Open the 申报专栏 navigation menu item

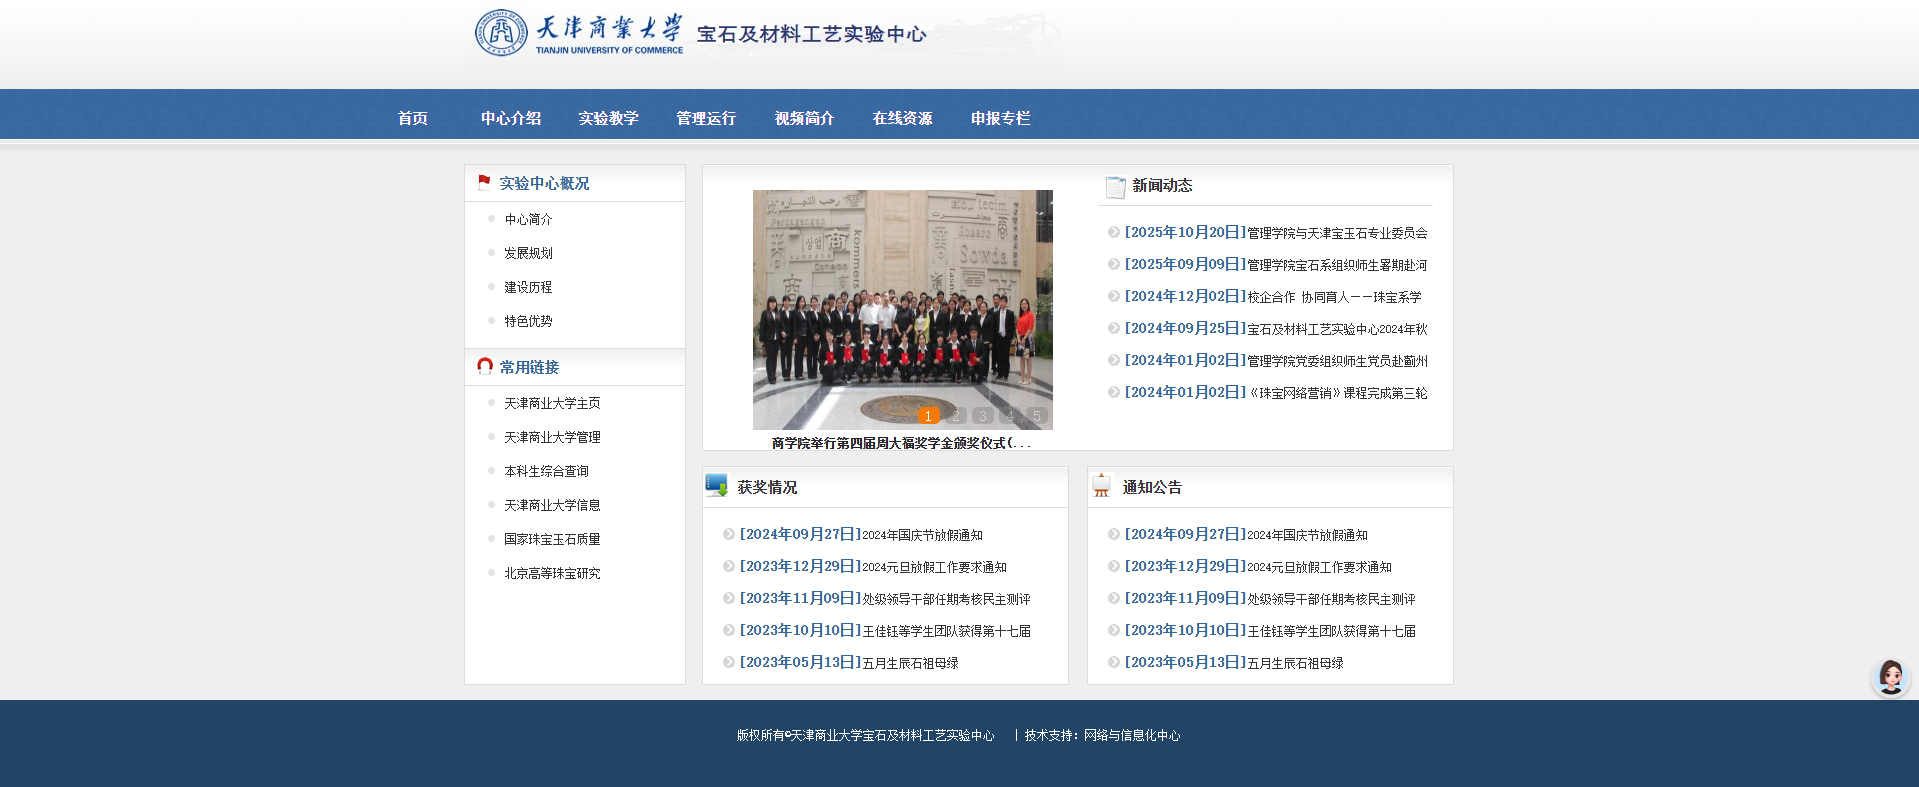point(1000,118)
